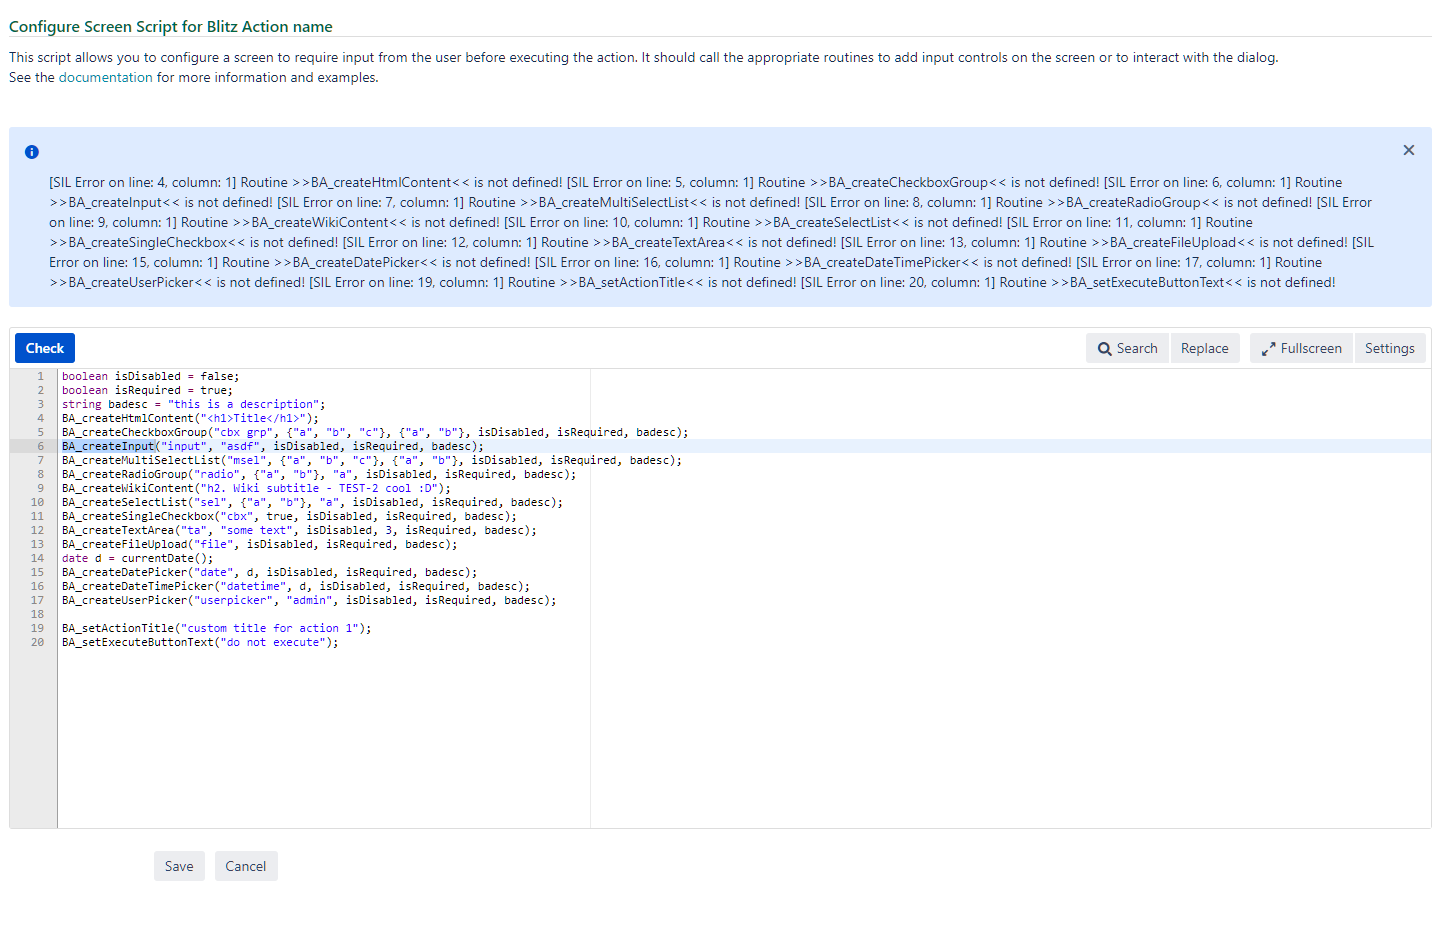Check the script for errors
The height and width of the screenshot is (945, 1447).
45,348
